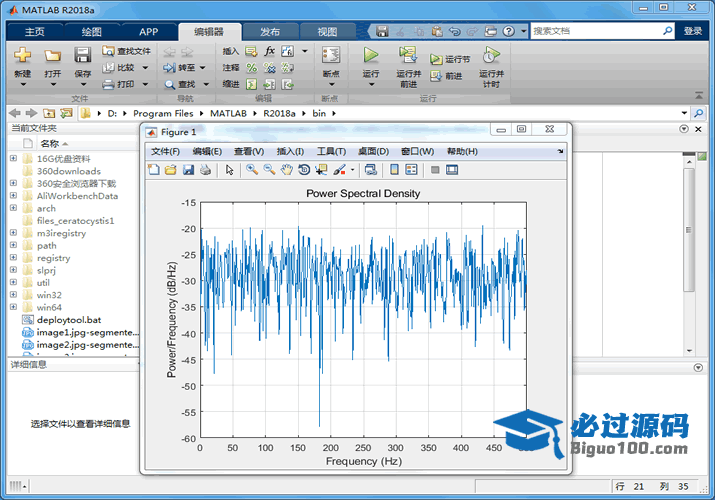Click the Up One Level folder icon
This screenshot has width=715, height=500.
pos(49,113)
